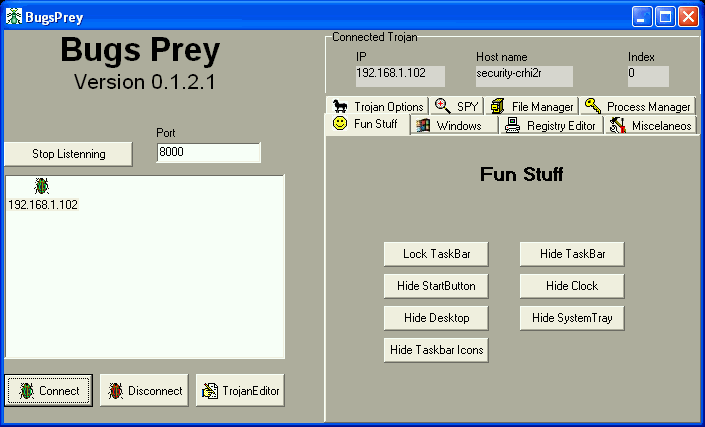Click the Disconnect button

145,391
